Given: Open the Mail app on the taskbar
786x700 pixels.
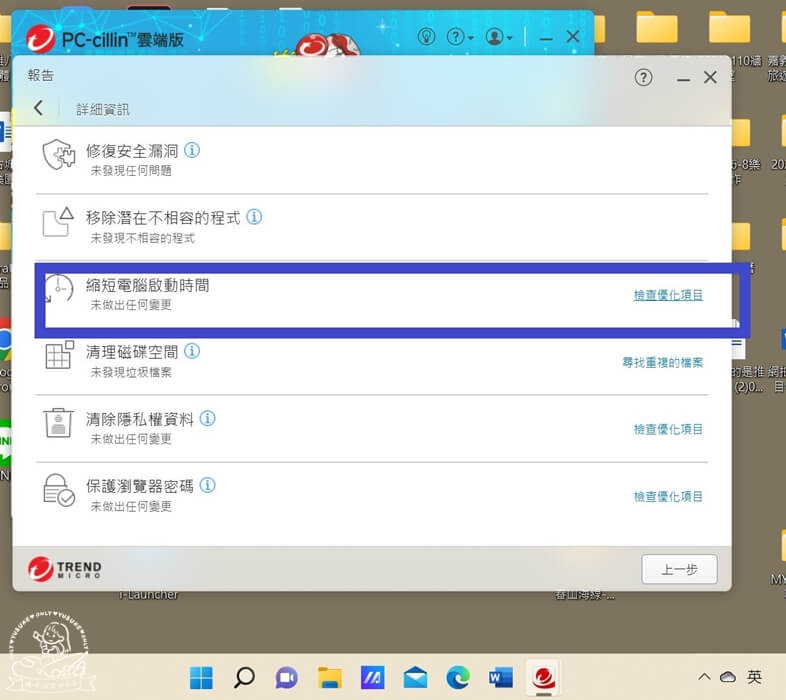Looking at the screenshot, I should (x=416, y=678).
